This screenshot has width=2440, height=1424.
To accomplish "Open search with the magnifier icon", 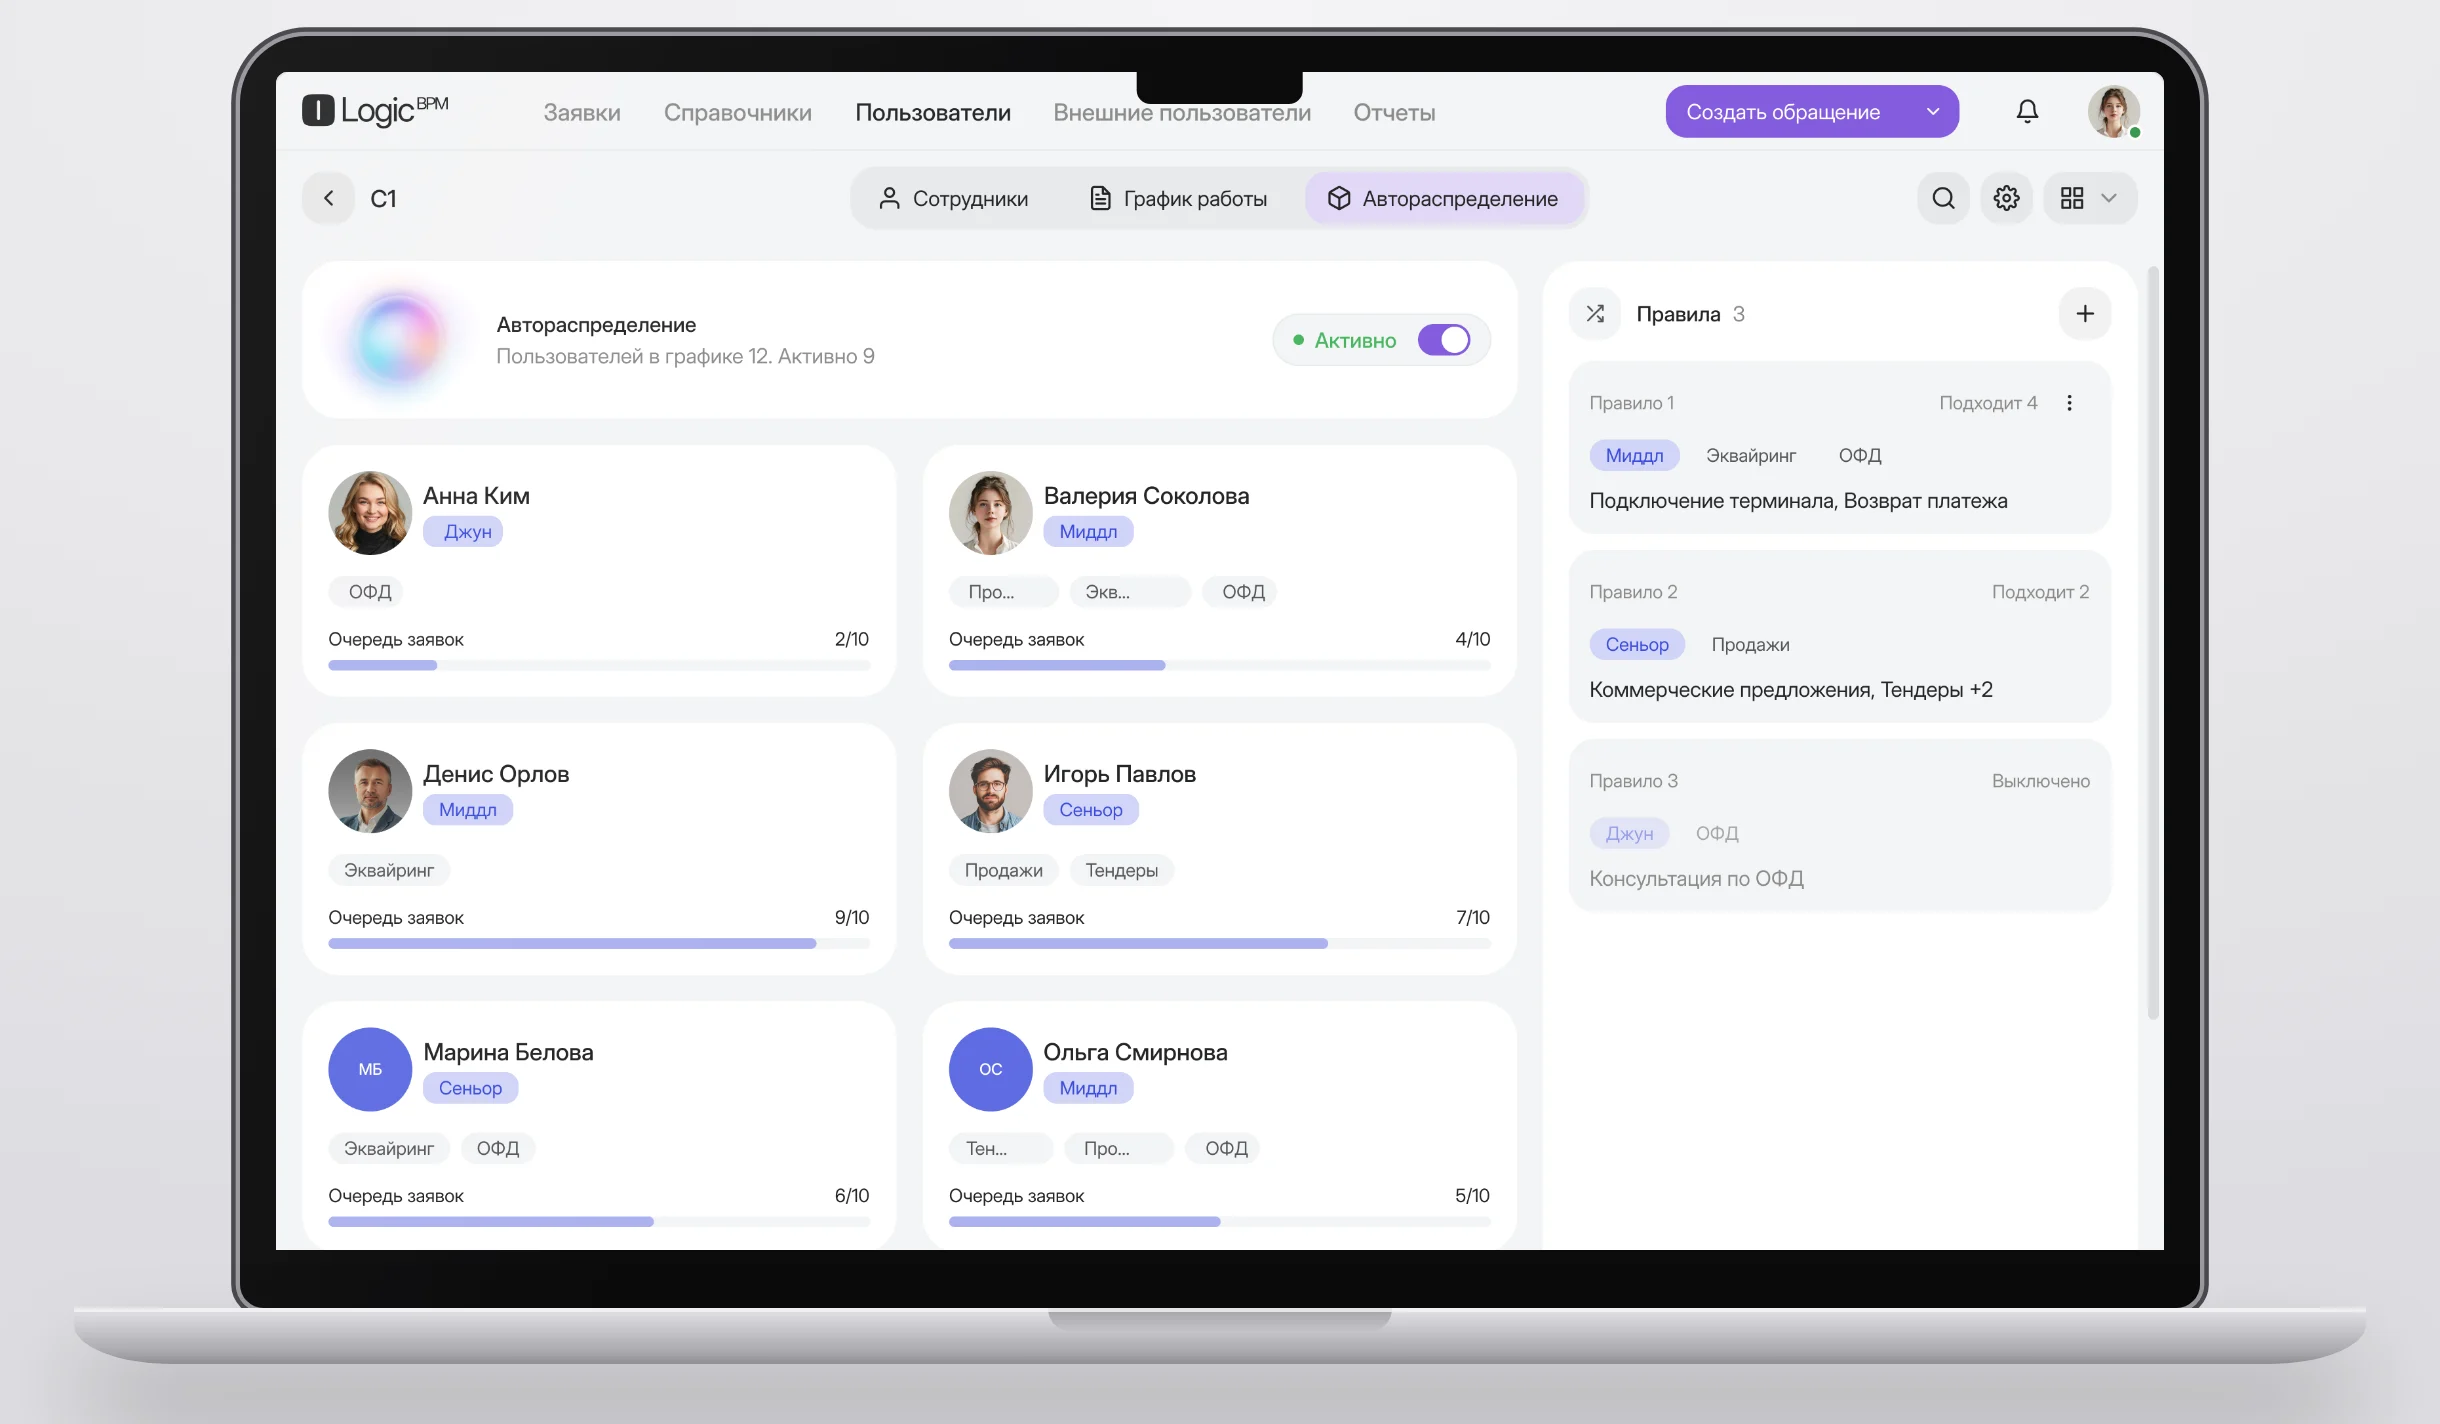I will click(x=1943, y=198).
